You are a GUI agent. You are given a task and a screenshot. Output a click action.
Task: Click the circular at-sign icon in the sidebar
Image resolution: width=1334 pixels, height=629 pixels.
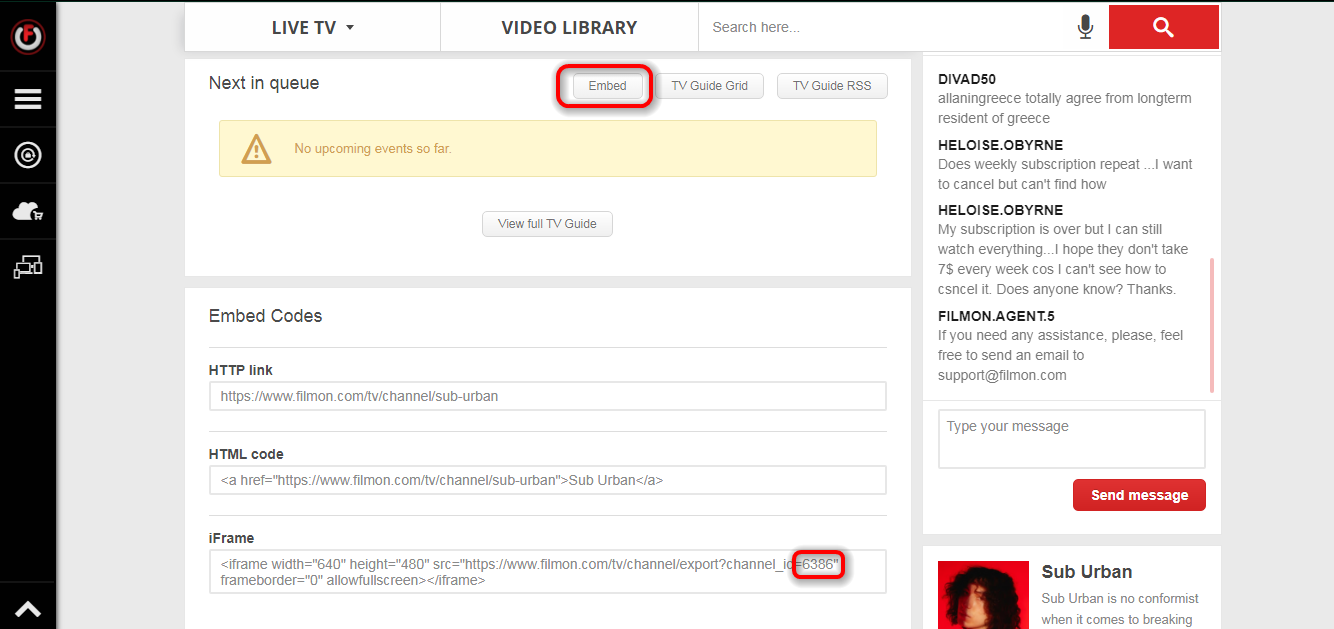coord(27,155)
